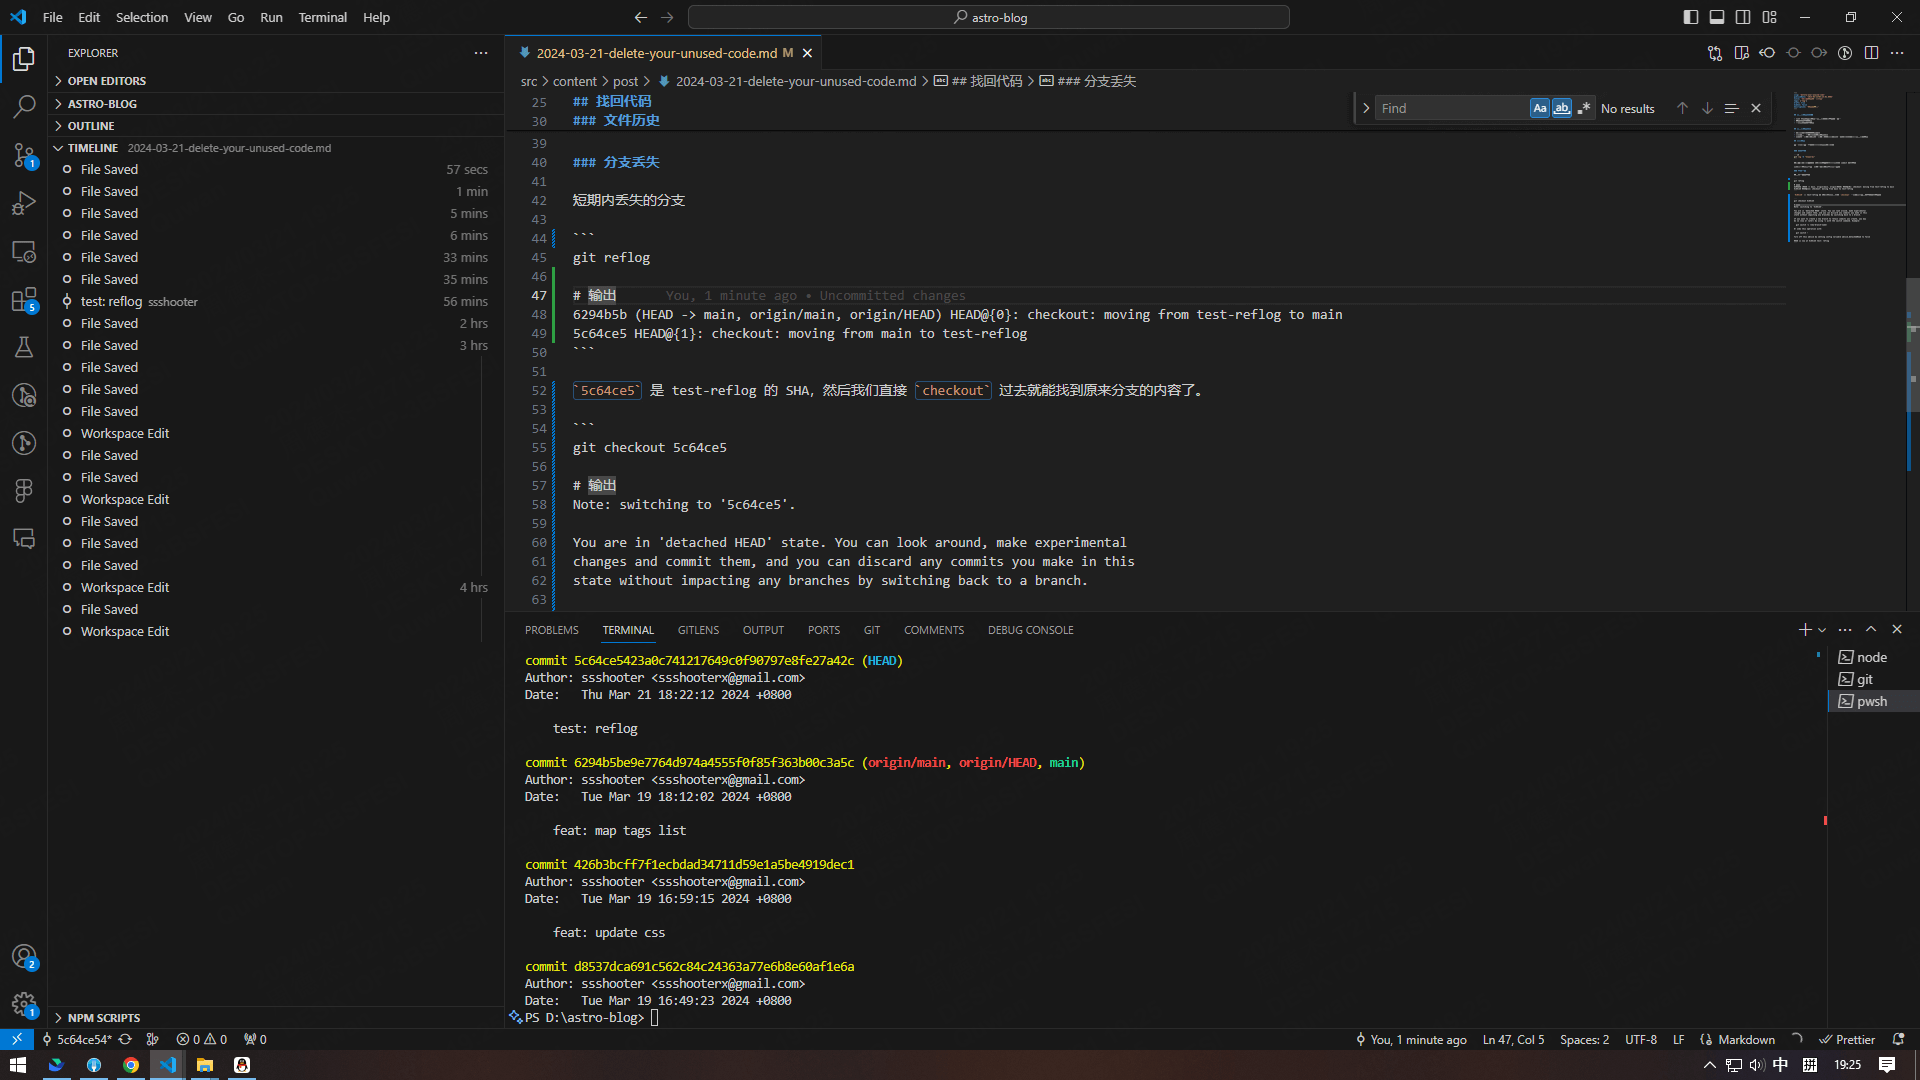The image size is (1920, 1080).
Task: Click the Prettier formatter button in status bar
Action: point(1846,1040)
